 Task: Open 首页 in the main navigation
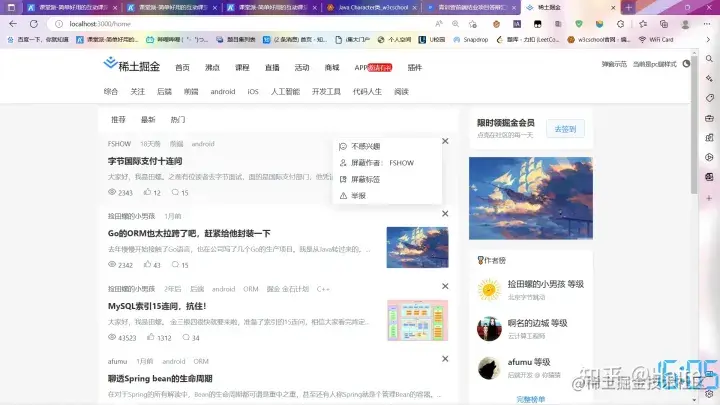[x=182, y=68]
